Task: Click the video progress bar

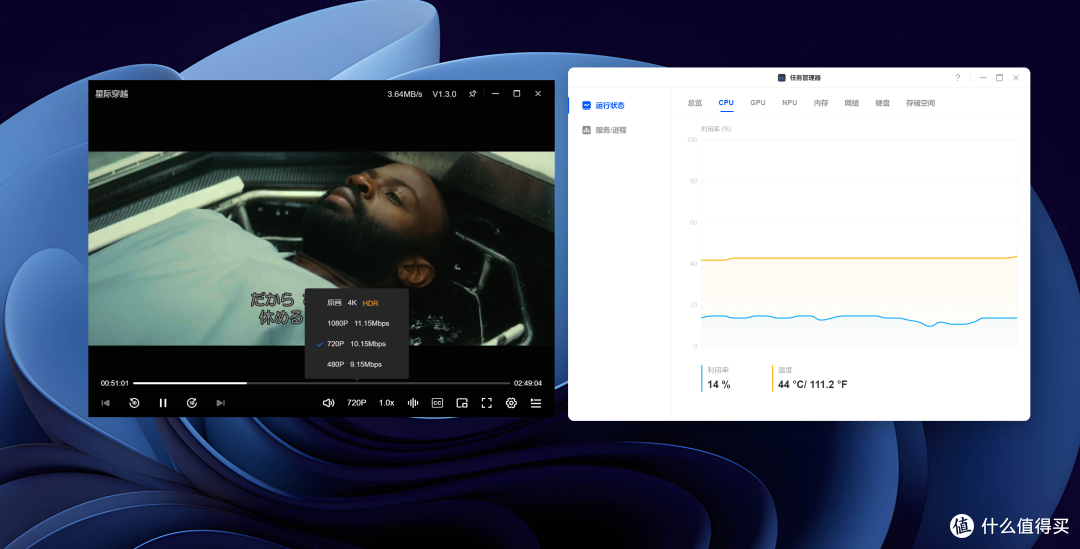Action: click(x=322, y=383)
